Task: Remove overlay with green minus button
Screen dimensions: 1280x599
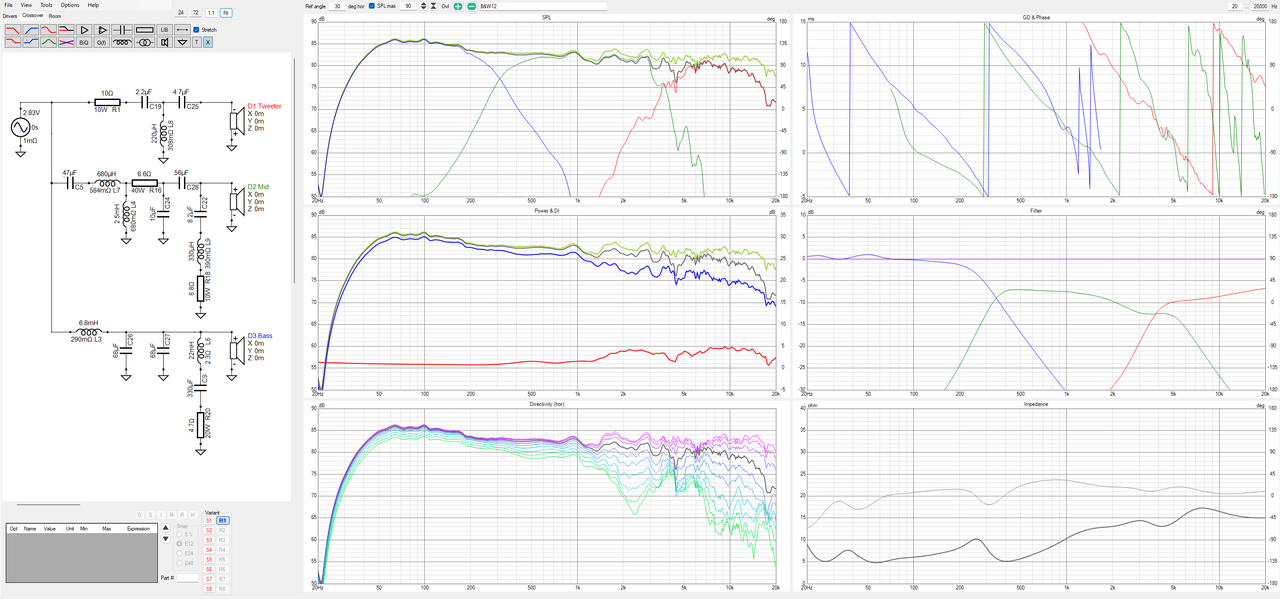Action: click(472, 6)
